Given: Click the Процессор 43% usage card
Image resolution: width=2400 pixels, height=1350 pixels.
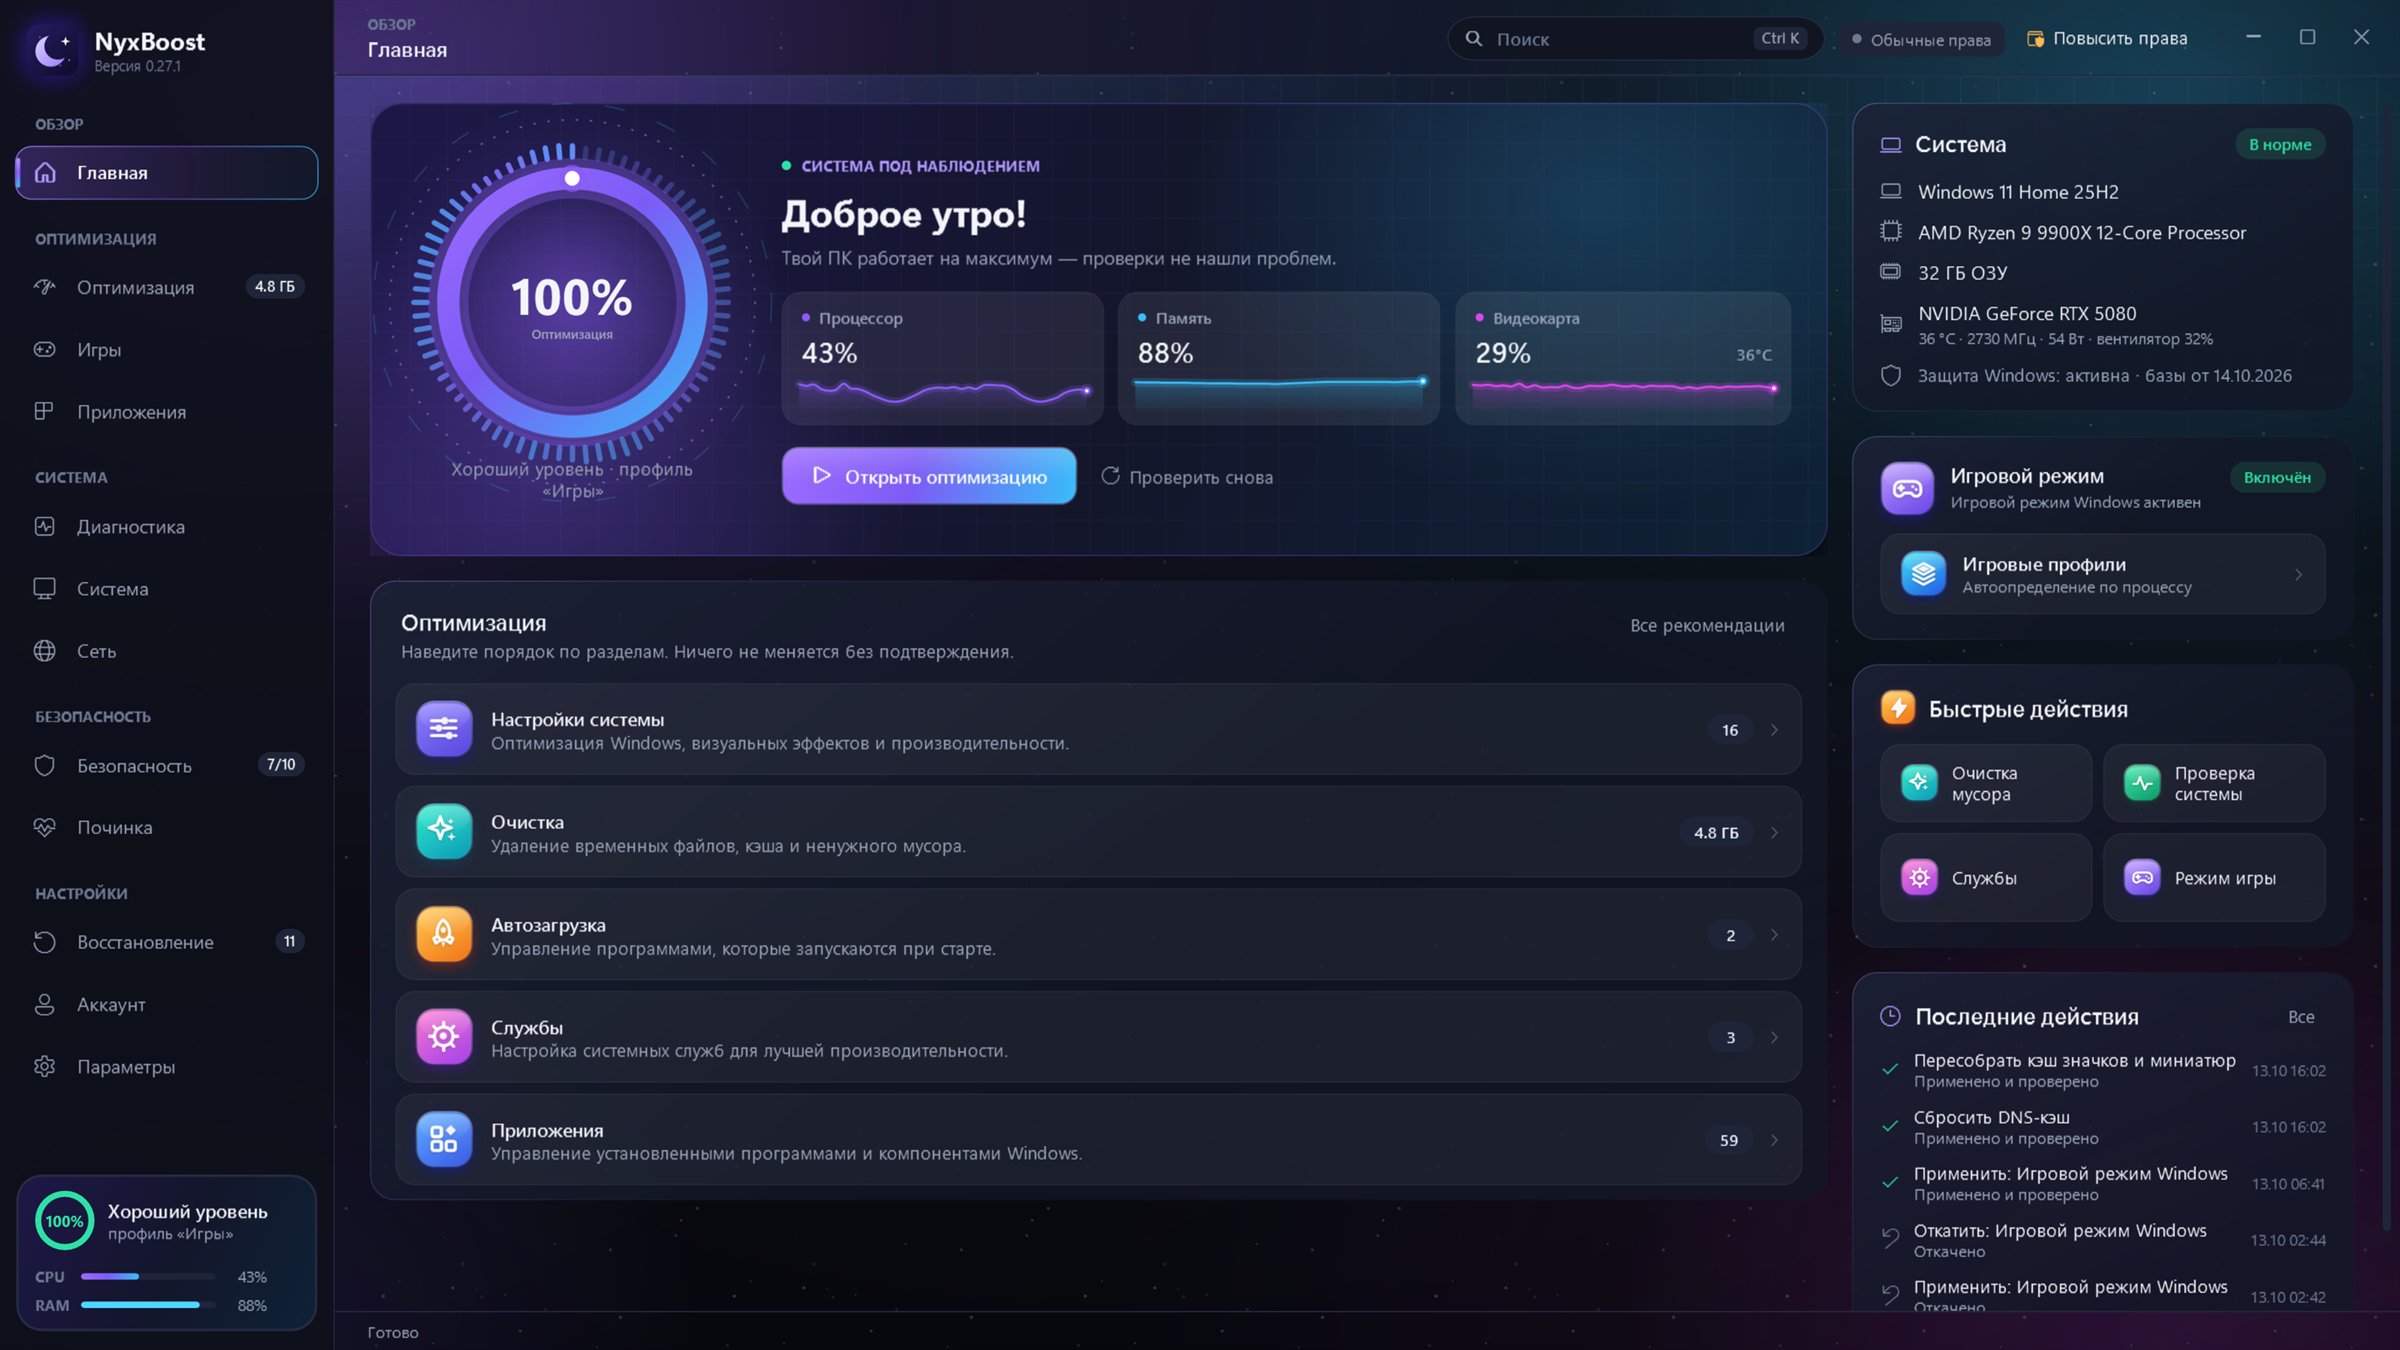Looking at the screenshot, I should pos(942,358).
